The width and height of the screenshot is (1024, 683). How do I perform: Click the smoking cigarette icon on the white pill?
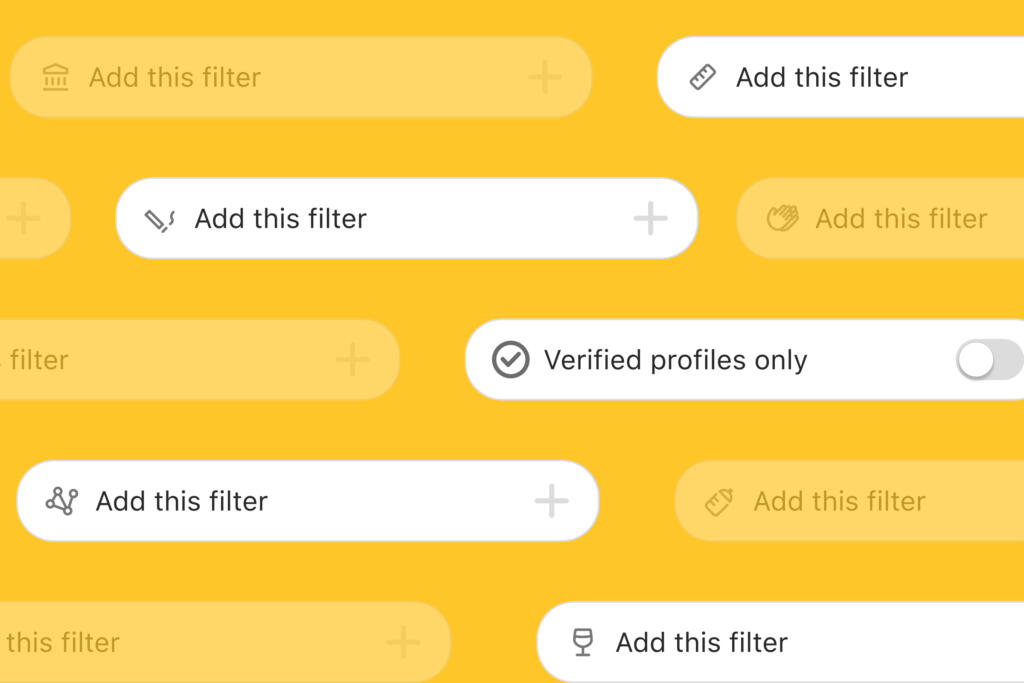pyautogui.click(x=157, y=218)
